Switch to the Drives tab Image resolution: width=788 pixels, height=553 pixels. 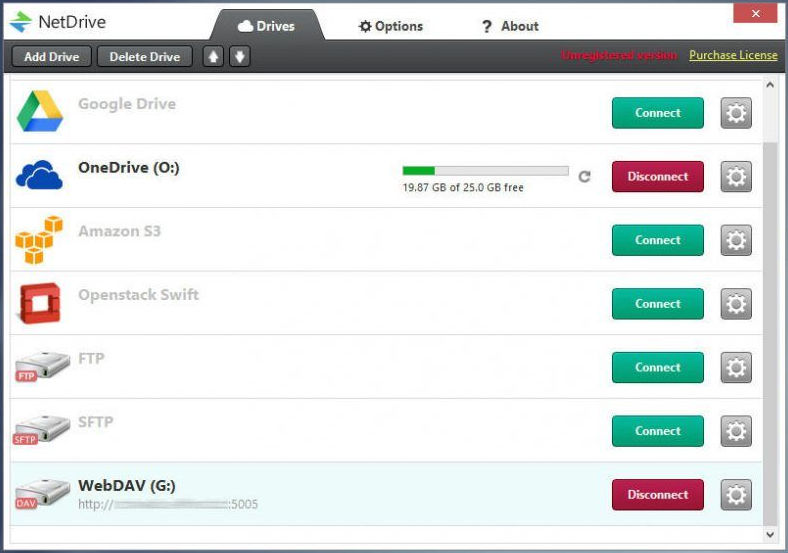pyautogui.click(x=267, y=26)
